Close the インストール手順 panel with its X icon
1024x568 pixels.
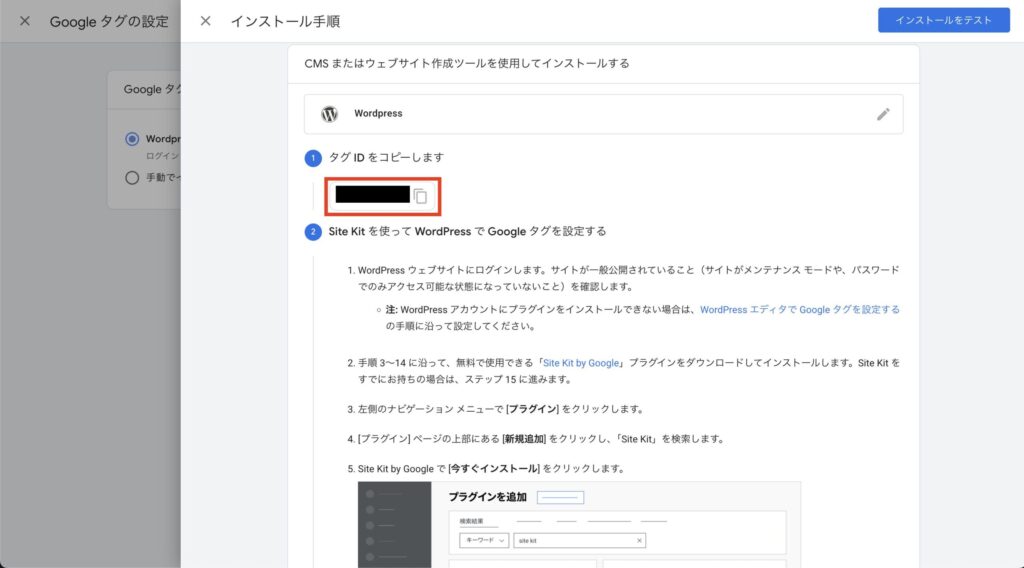(x=205, y=21)
